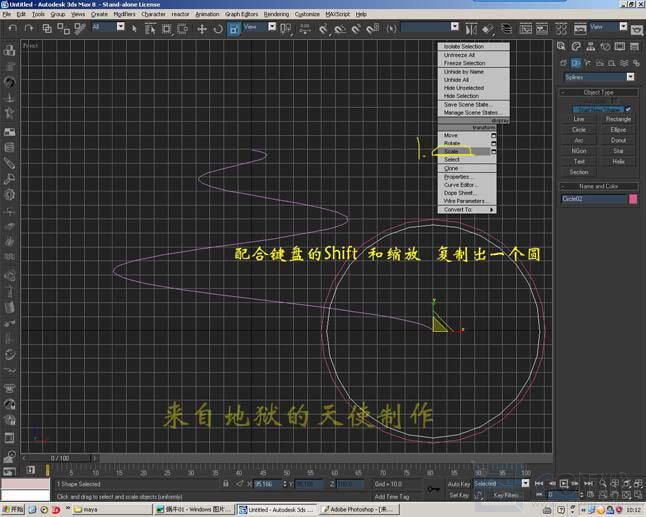Select the Select and Rotate tool
Image resolution: width=646 pixels, height=517 pixels.
tap(218, 29)
